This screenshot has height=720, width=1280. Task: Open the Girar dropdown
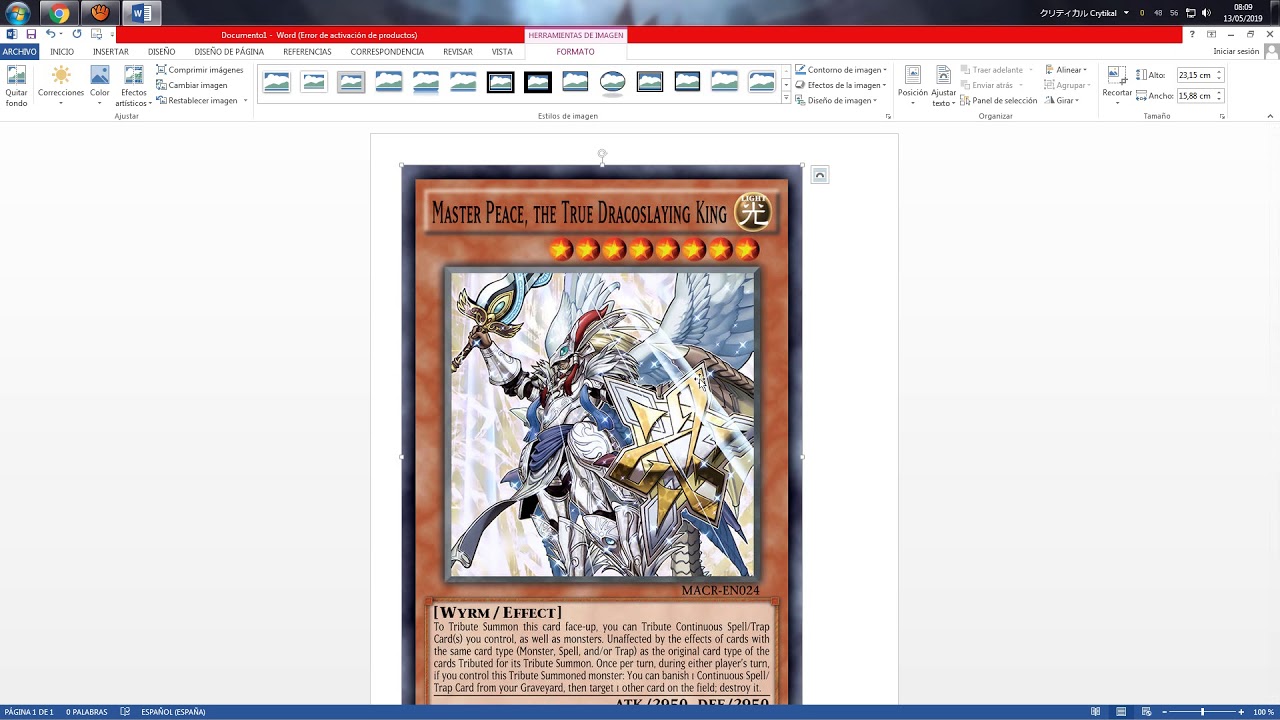1063,100
